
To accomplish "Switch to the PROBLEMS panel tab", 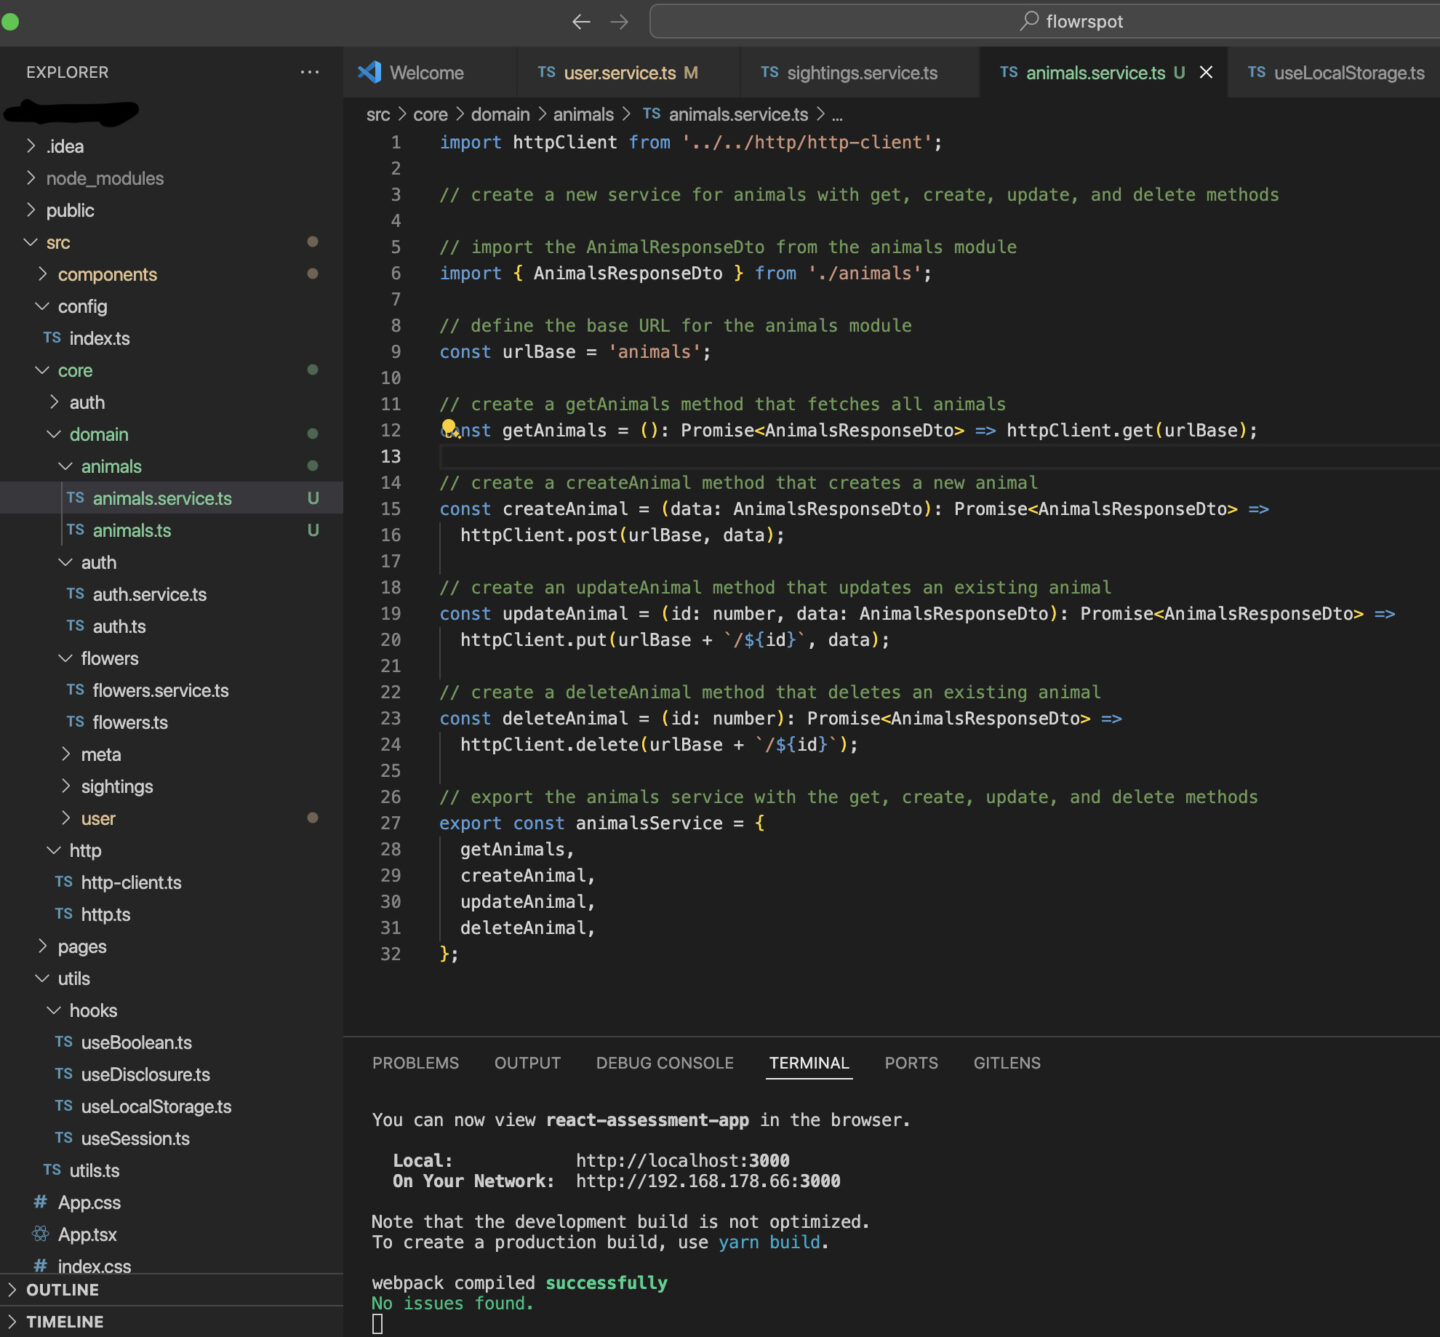I will [x=415, y=1063].
